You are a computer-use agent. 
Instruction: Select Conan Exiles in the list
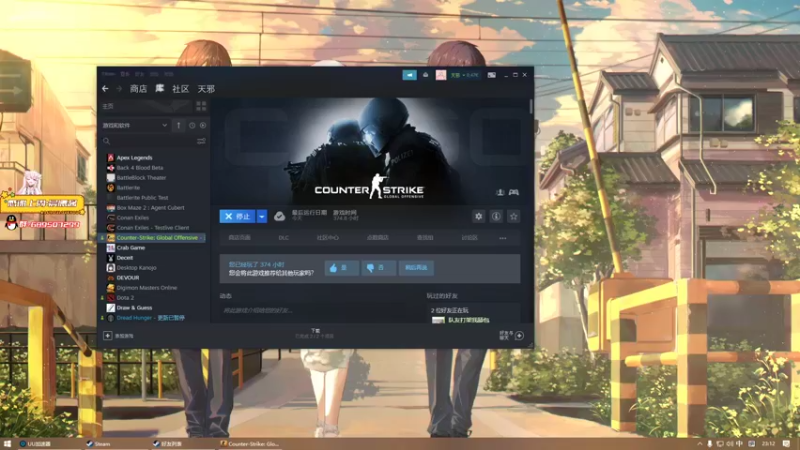133,217
